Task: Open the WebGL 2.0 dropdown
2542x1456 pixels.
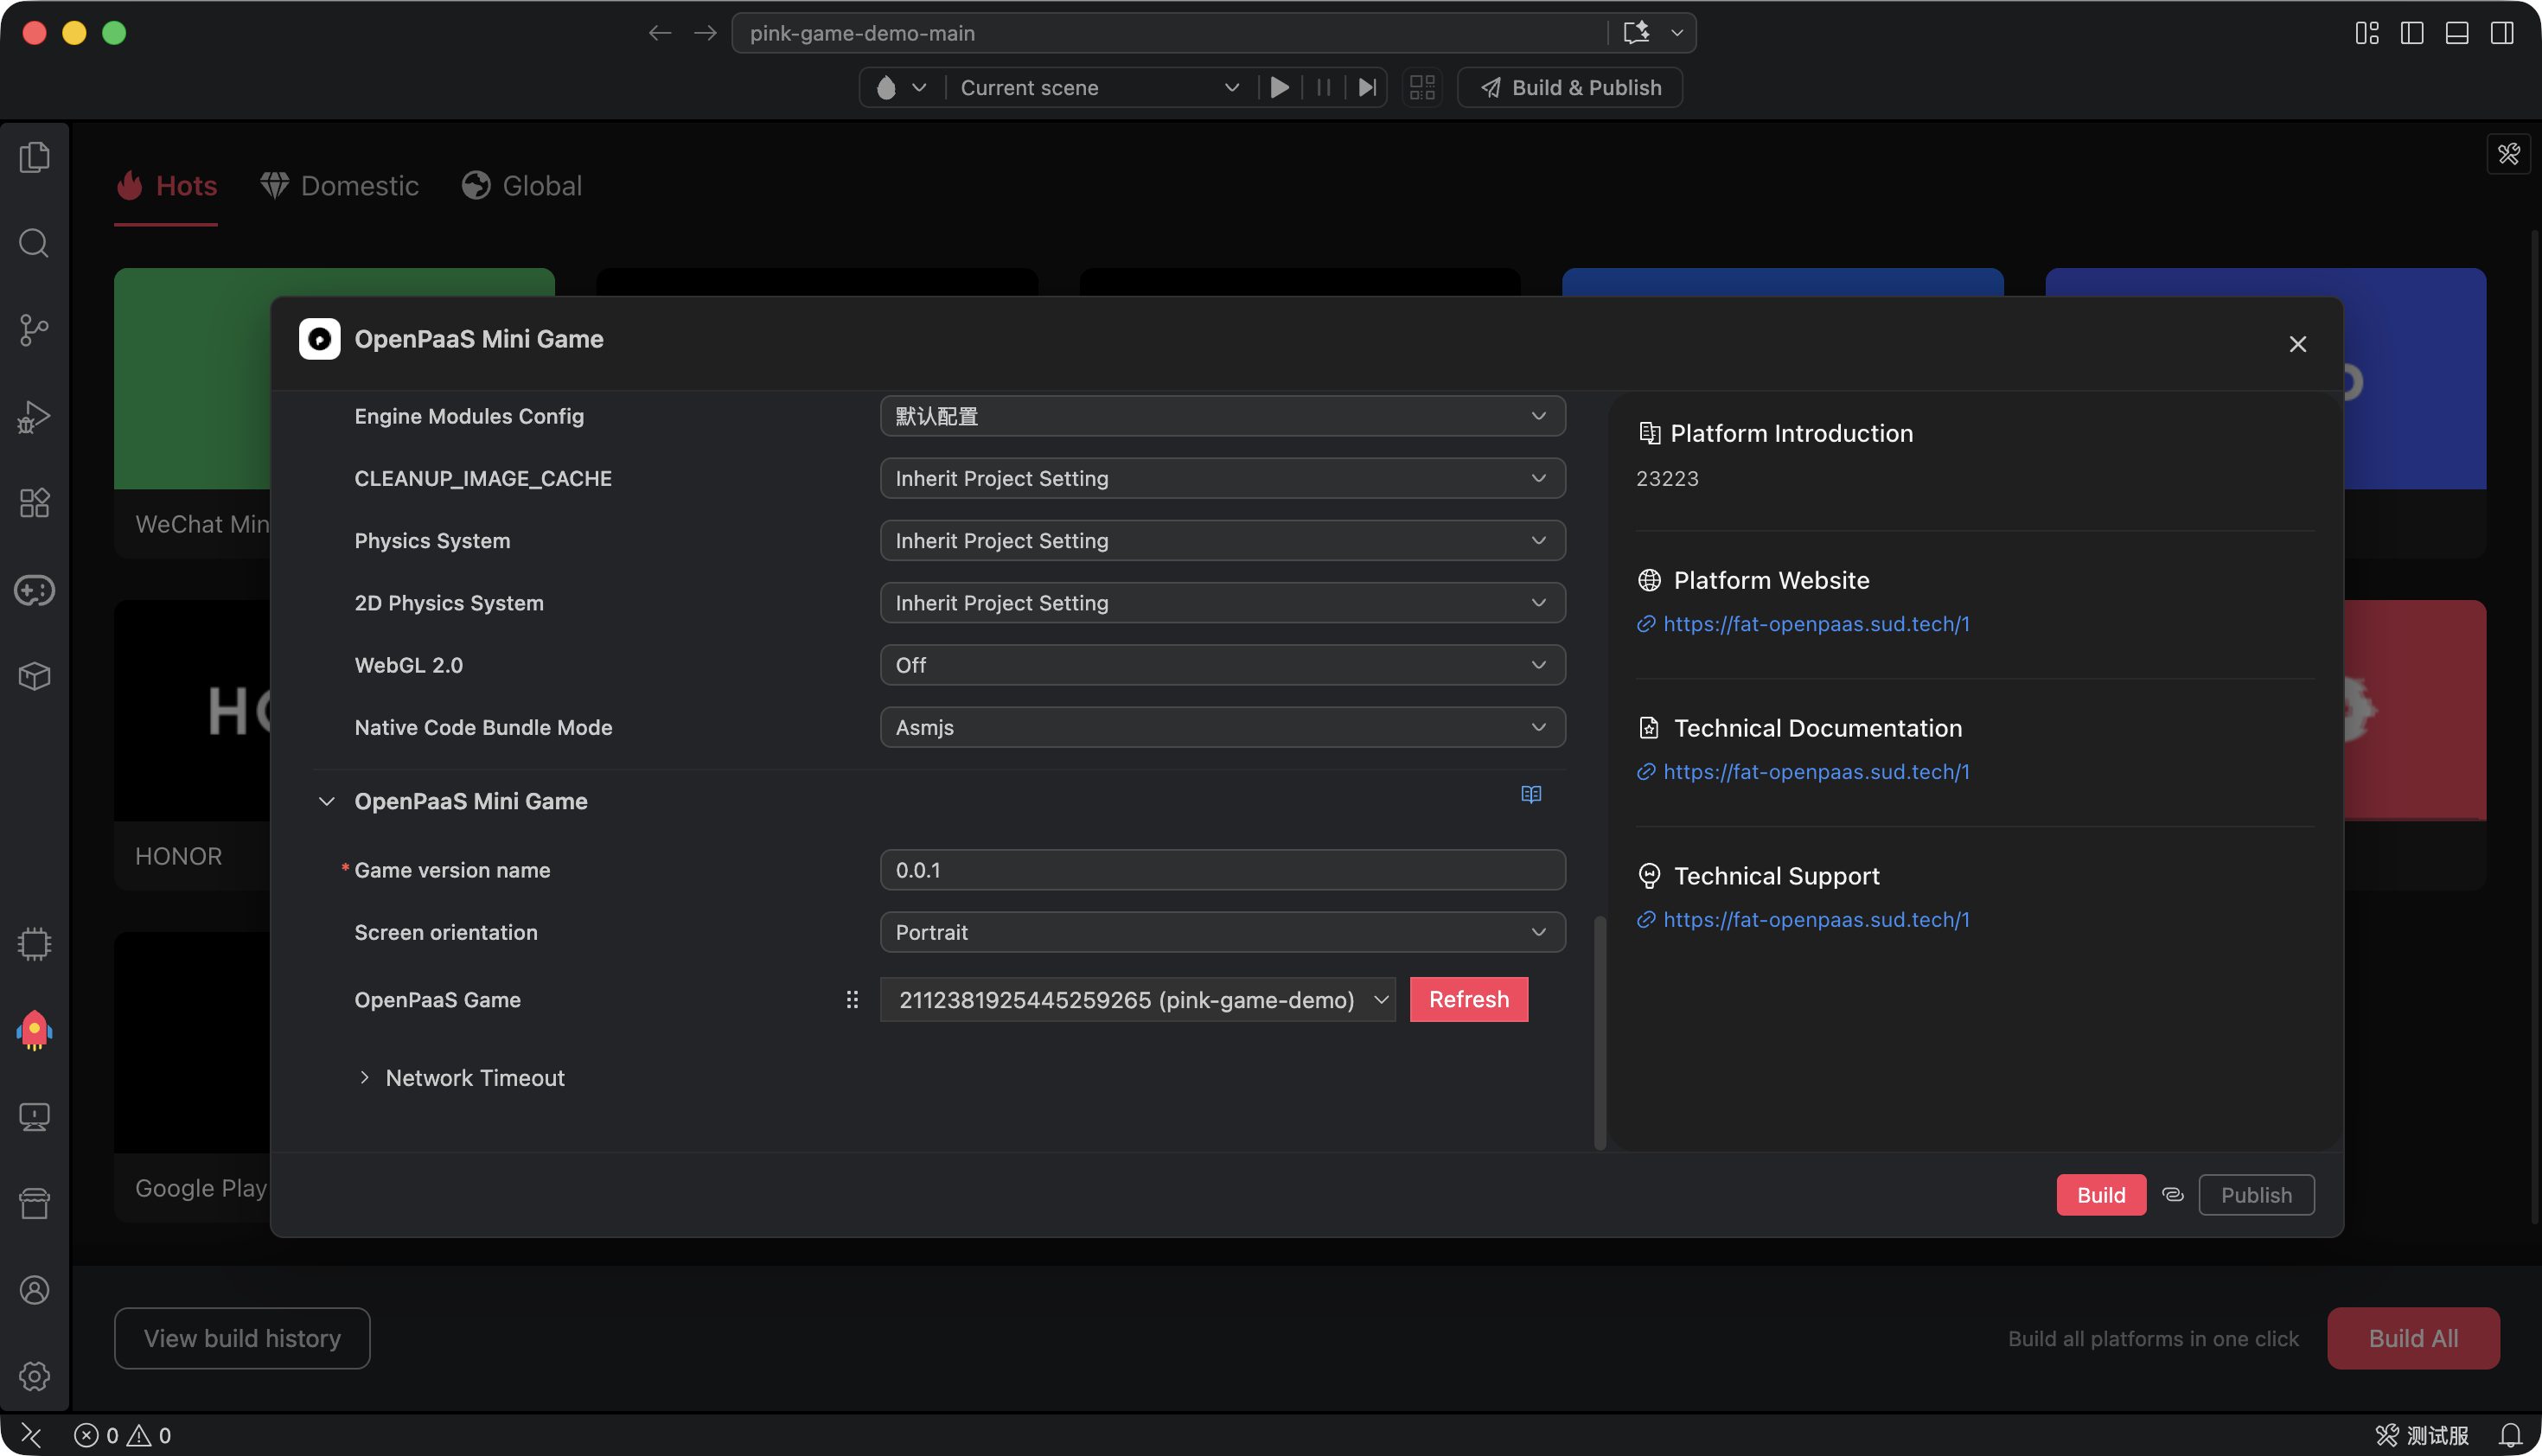Action: [1222, 665]
